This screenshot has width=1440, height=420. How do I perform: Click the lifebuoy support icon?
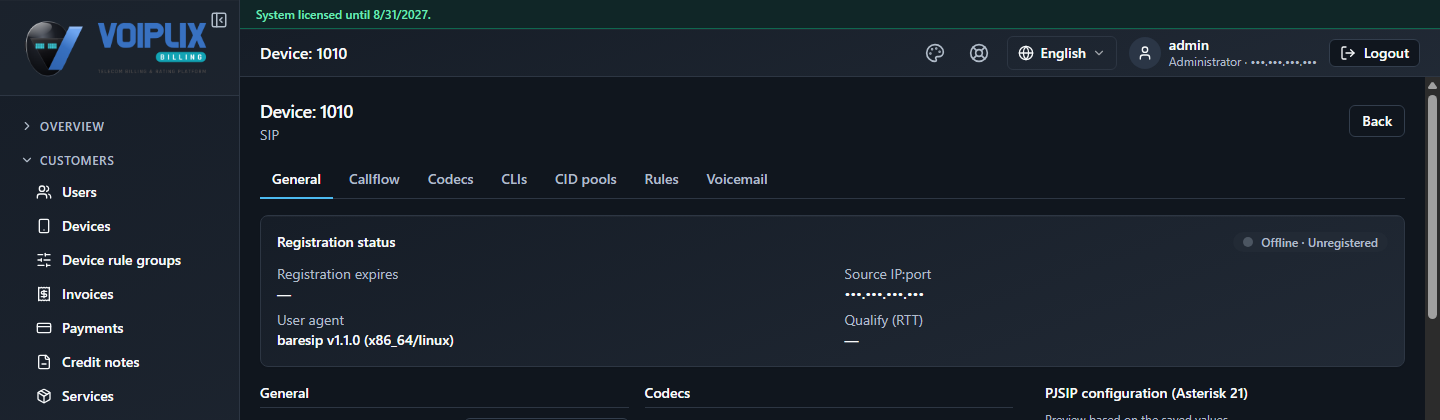pyautogui.click(x=979, y=54)
